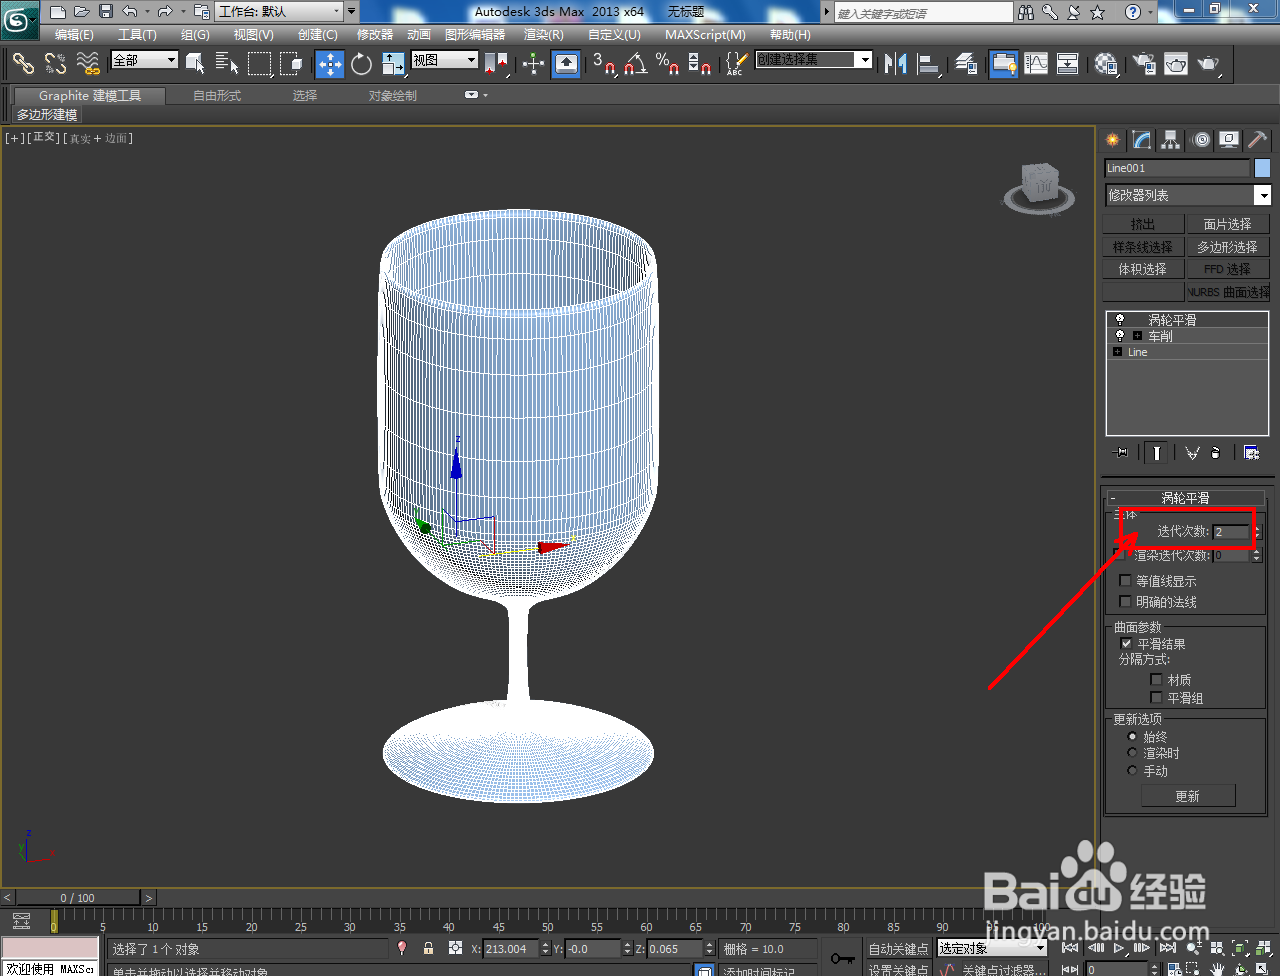Select the 渲染时 update radio button
The width and height of the screenshot is (1280, 976).
click(1133, 753)
